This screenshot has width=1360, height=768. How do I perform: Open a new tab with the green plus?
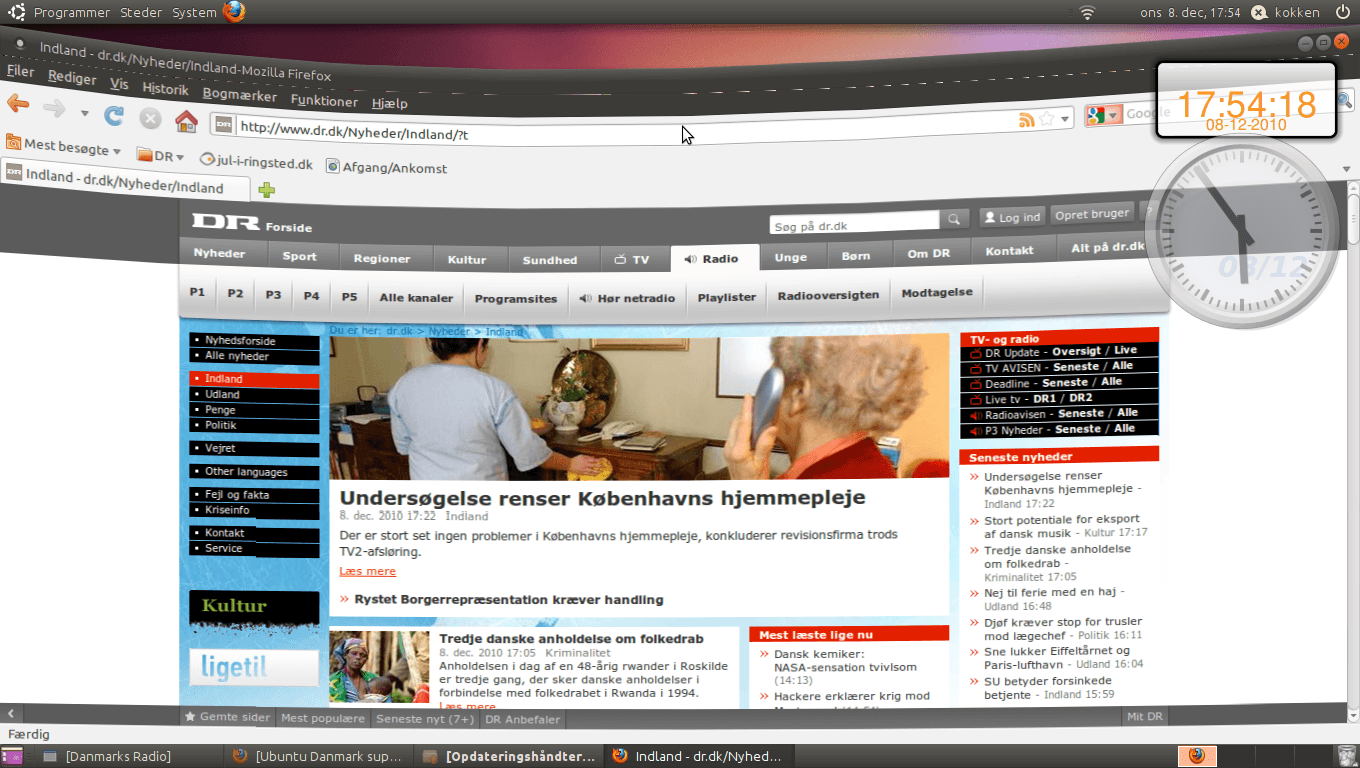coord(266,190)
